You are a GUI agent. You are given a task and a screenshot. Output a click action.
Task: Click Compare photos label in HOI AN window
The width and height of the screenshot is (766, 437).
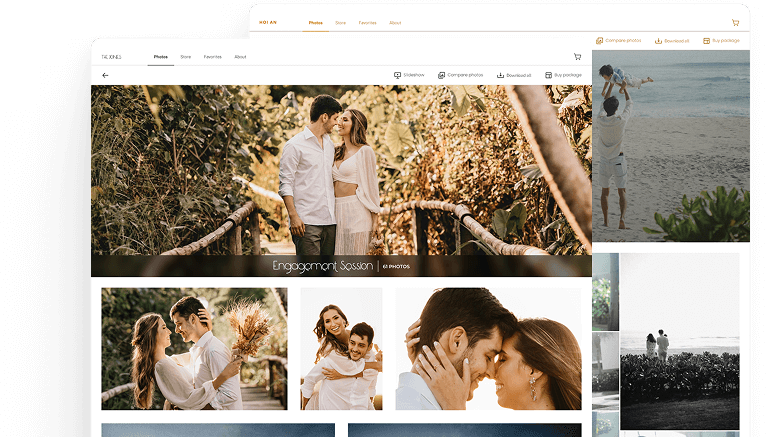[x=623, y=41]
